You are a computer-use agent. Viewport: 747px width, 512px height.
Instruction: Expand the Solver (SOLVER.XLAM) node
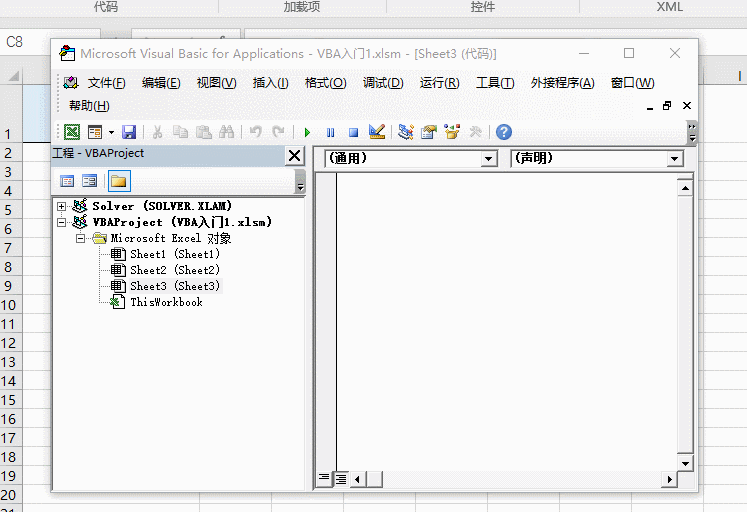61,206
